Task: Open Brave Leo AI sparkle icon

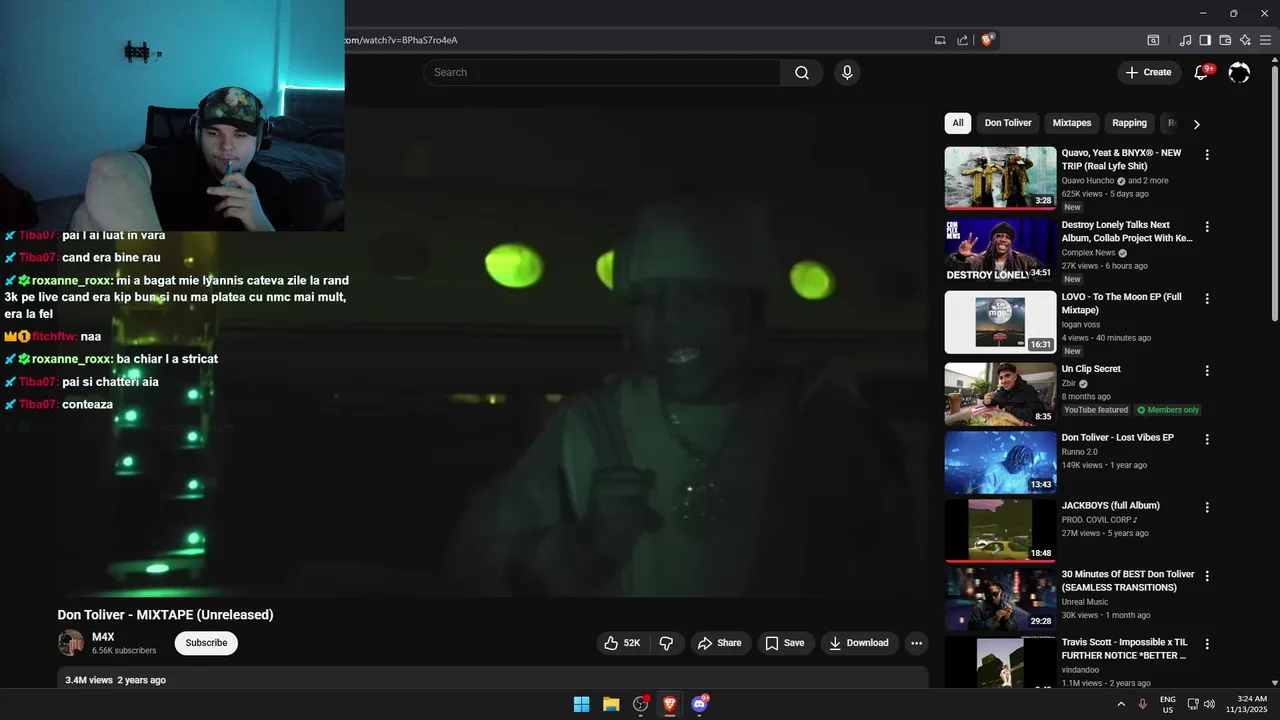Action: 1245,40
